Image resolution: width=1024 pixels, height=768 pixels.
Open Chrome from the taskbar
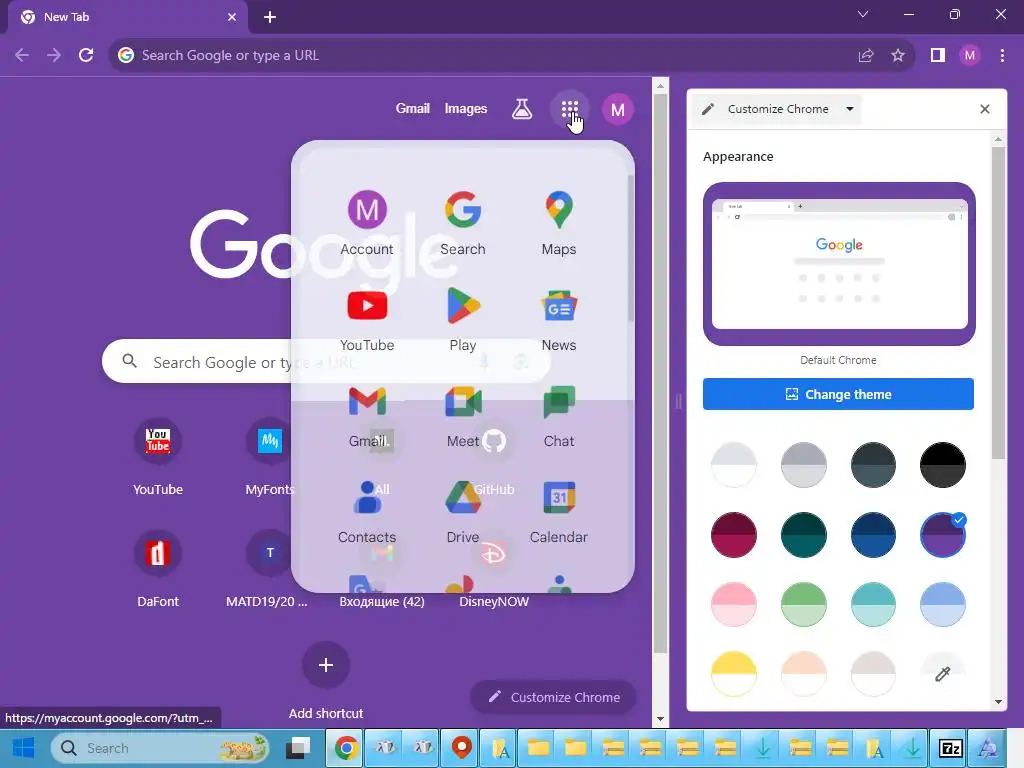tap(346, 748)
